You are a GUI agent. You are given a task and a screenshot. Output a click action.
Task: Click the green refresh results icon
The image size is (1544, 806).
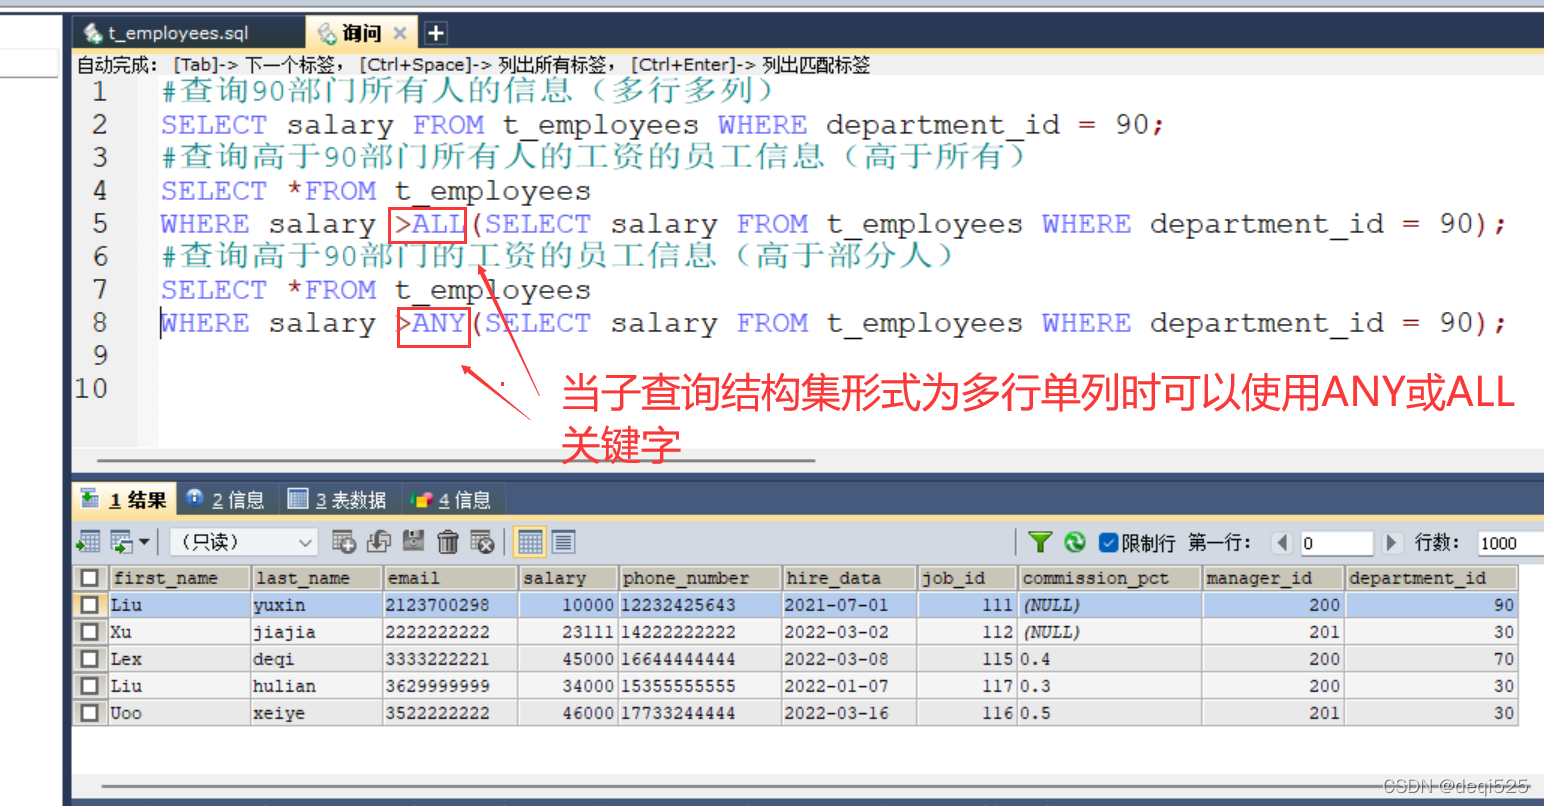click(x=1075, y=542)
